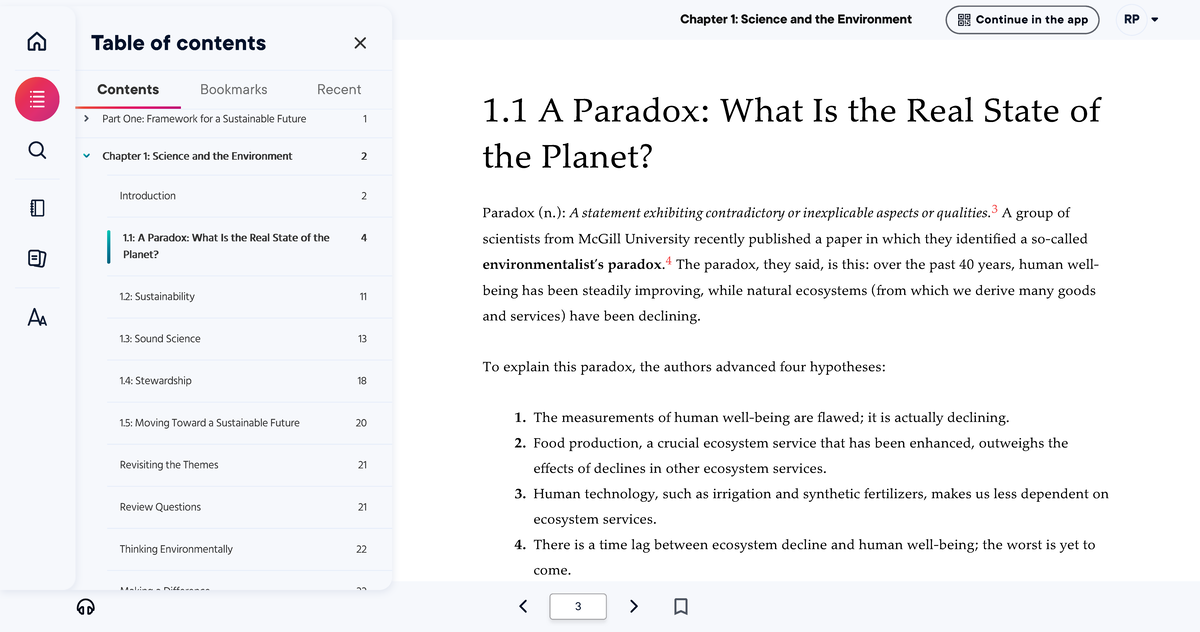Open the account dropdown arrow beside RP
The image size is (1200, 632).
coord(1157,19)
